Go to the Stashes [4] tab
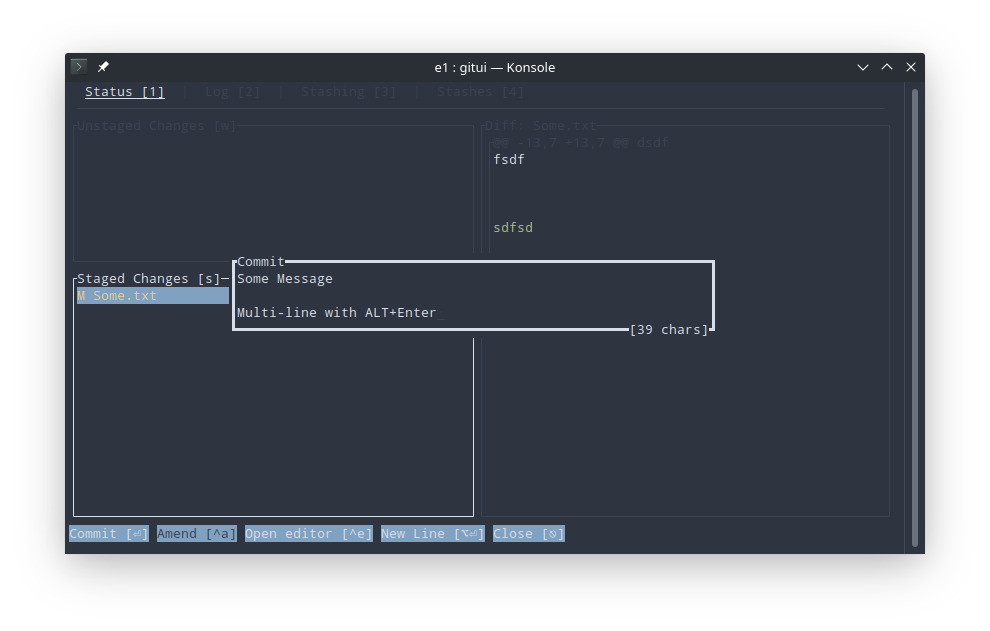The height and width of the screenshot is (631, 990). pos(480,92)
